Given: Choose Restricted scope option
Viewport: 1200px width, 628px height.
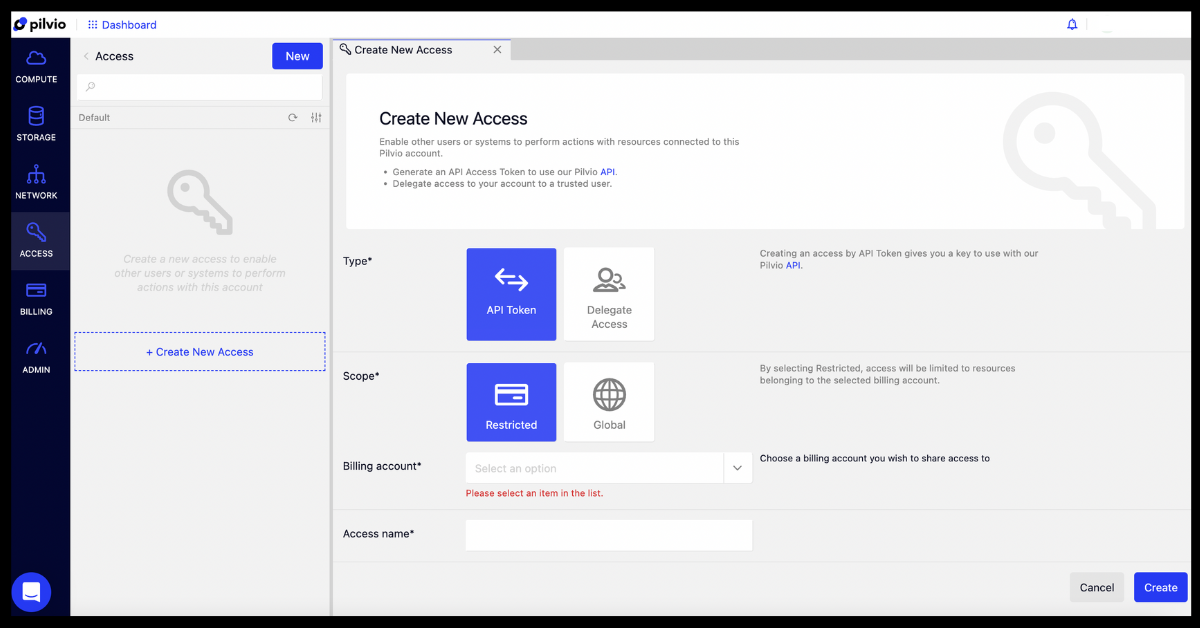Looking at the screenshot, I should (511, 402).
